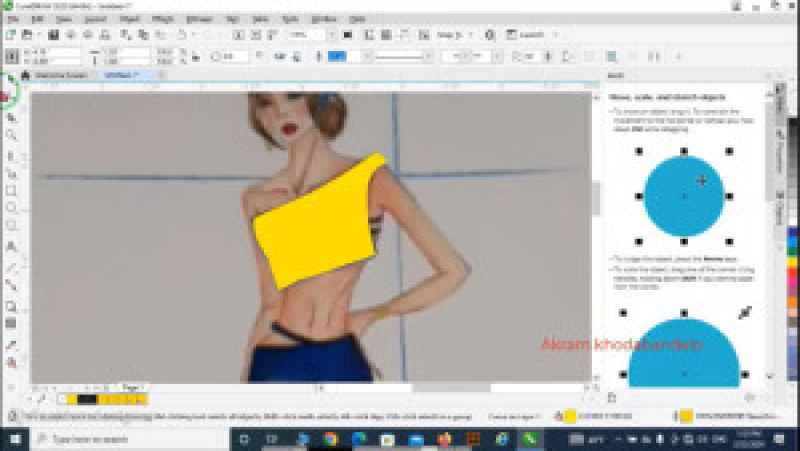
Task: Click the outline color indicator in status bar
Action: [687, 417]
